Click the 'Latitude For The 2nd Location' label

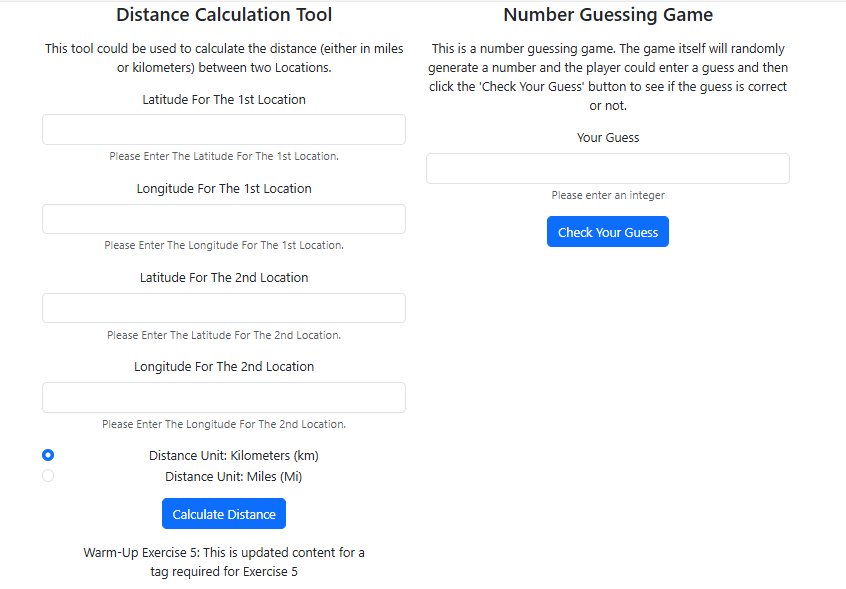(x=224, y=278)
